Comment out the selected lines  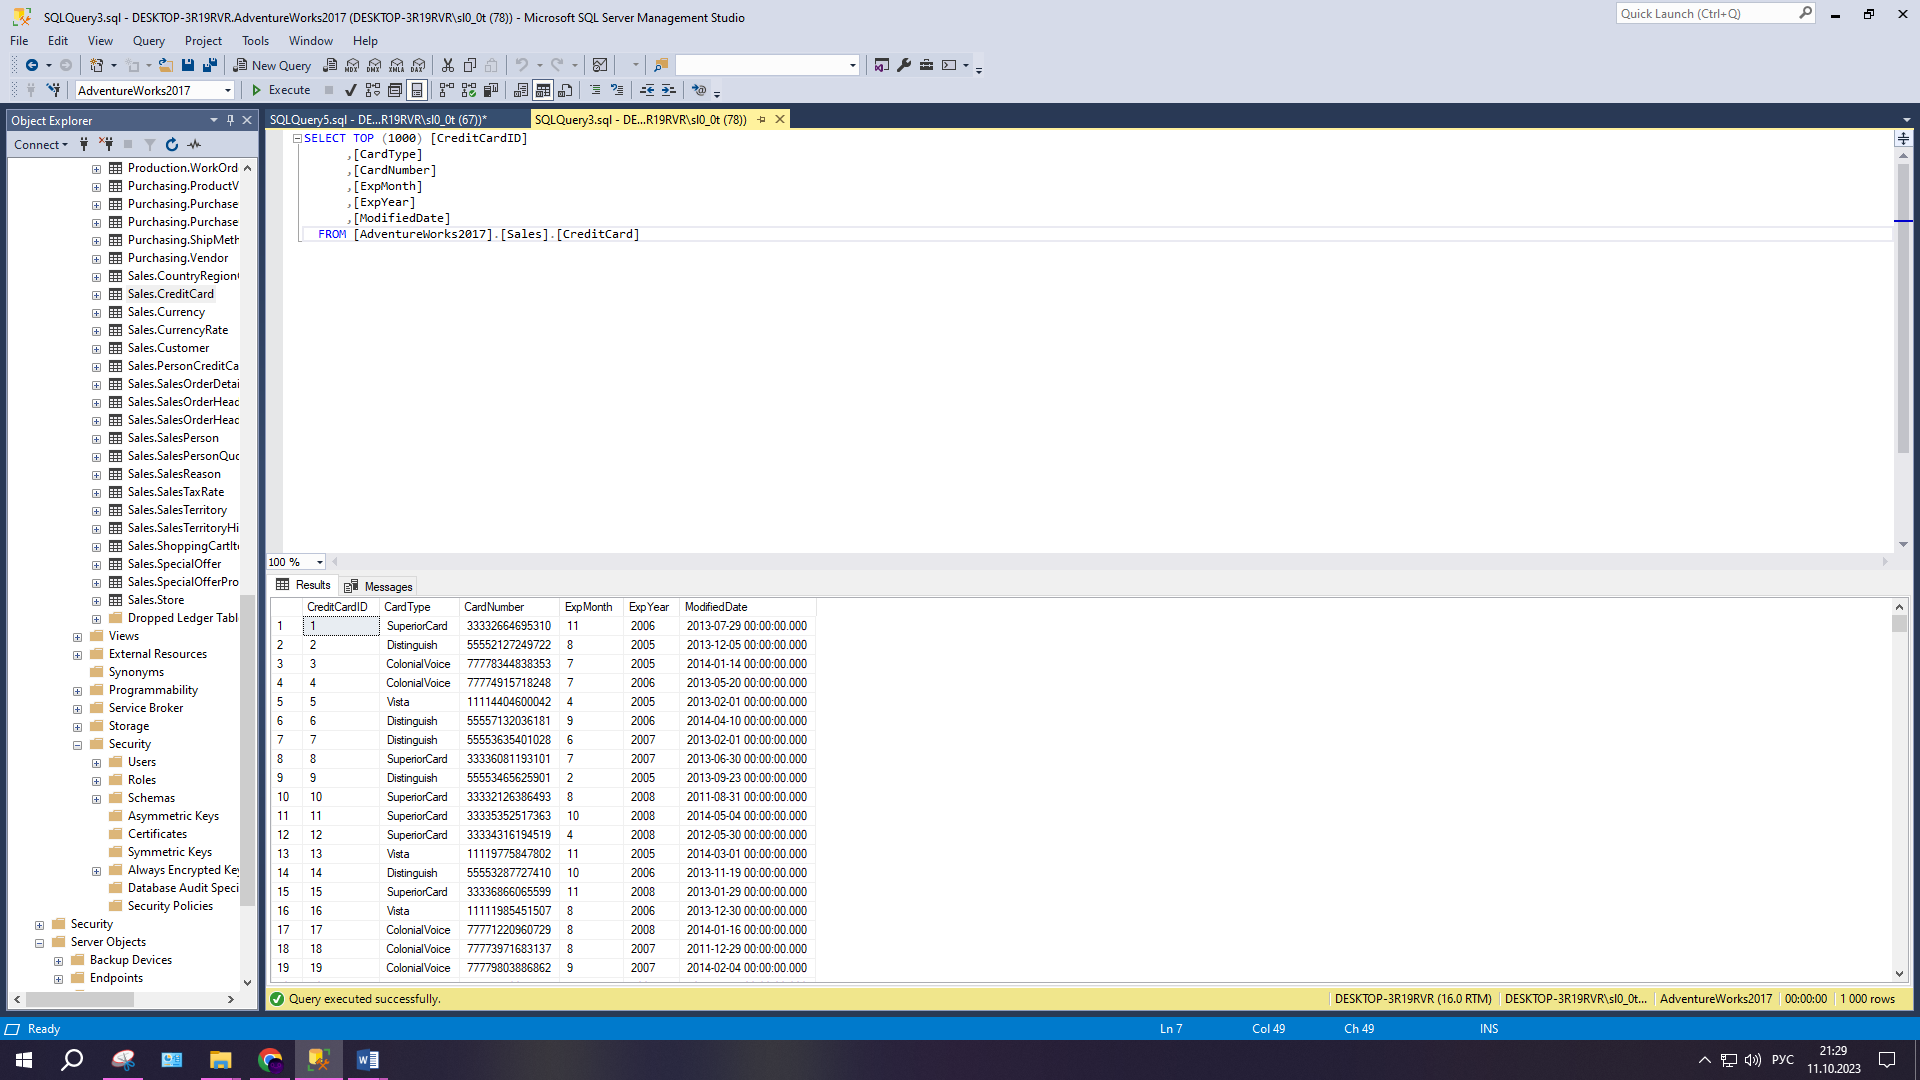click(x=595, y=90)
